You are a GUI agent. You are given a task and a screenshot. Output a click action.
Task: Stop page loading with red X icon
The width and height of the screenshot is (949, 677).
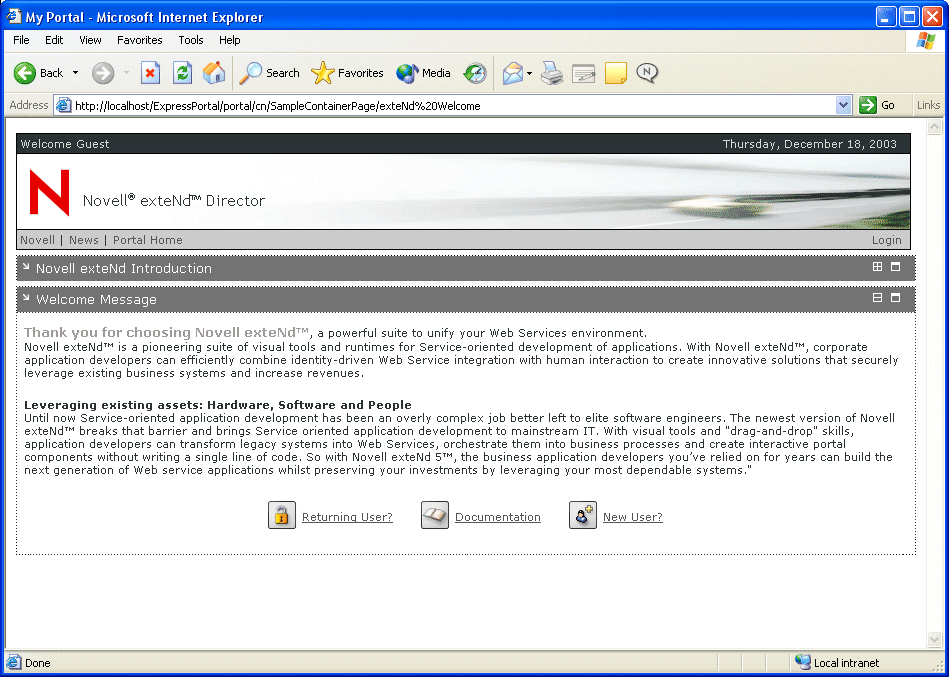tap(150, 73)
